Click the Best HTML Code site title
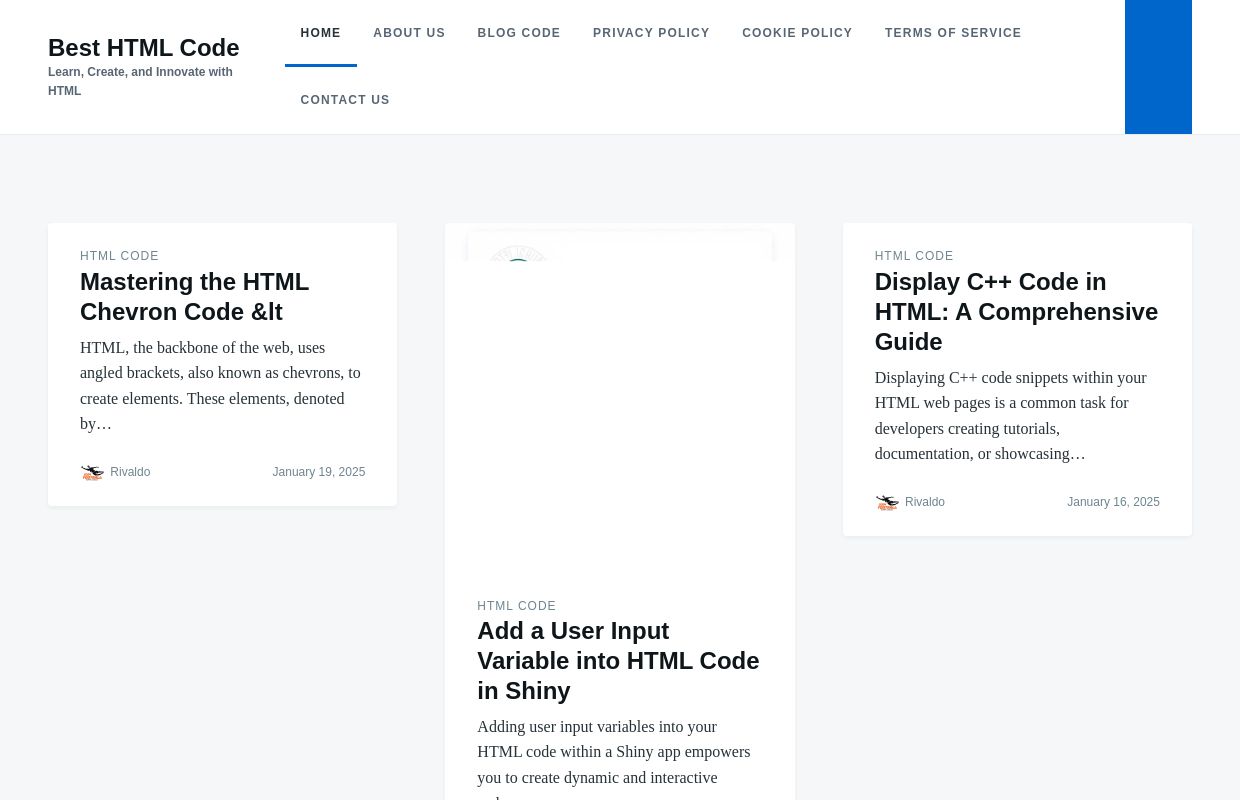 (143, 47)
